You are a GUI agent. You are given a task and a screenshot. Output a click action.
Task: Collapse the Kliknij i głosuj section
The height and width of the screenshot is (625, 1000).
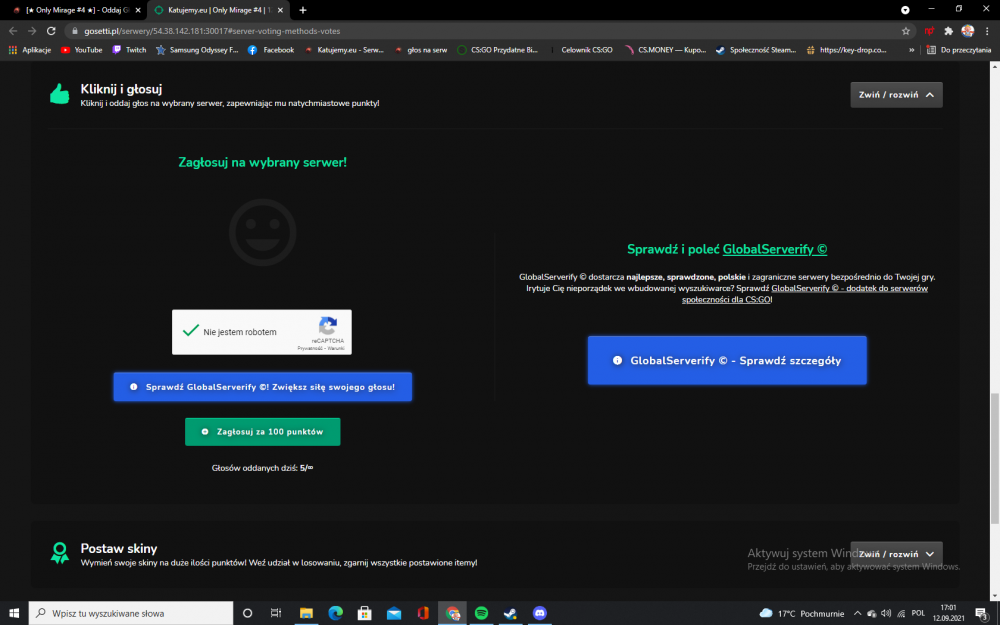(896, 94)
